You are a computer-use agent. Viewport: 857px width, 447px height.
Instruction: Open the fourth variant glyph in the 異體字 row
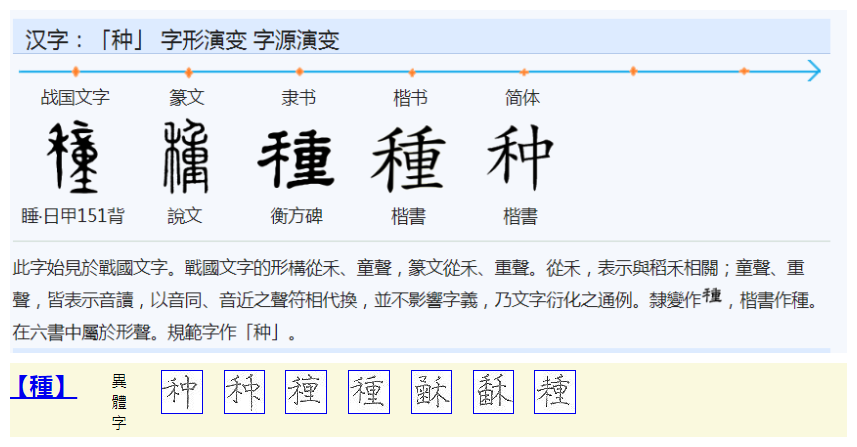pyautogui.click(x=369, y=392)
